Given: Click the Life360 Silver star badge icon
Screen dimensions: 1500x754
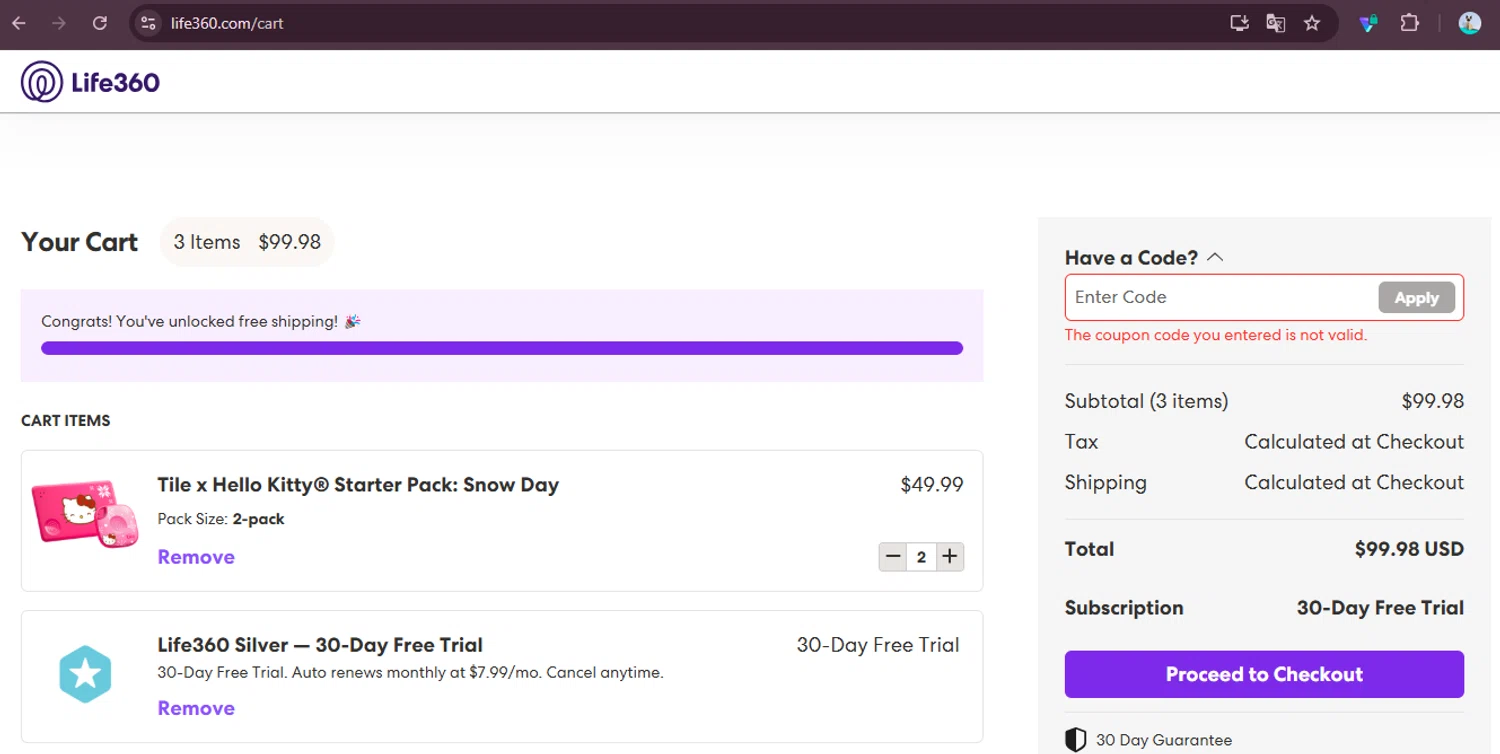Looking at the screenshot, I should pyautogui.click(x=85, y=674).
